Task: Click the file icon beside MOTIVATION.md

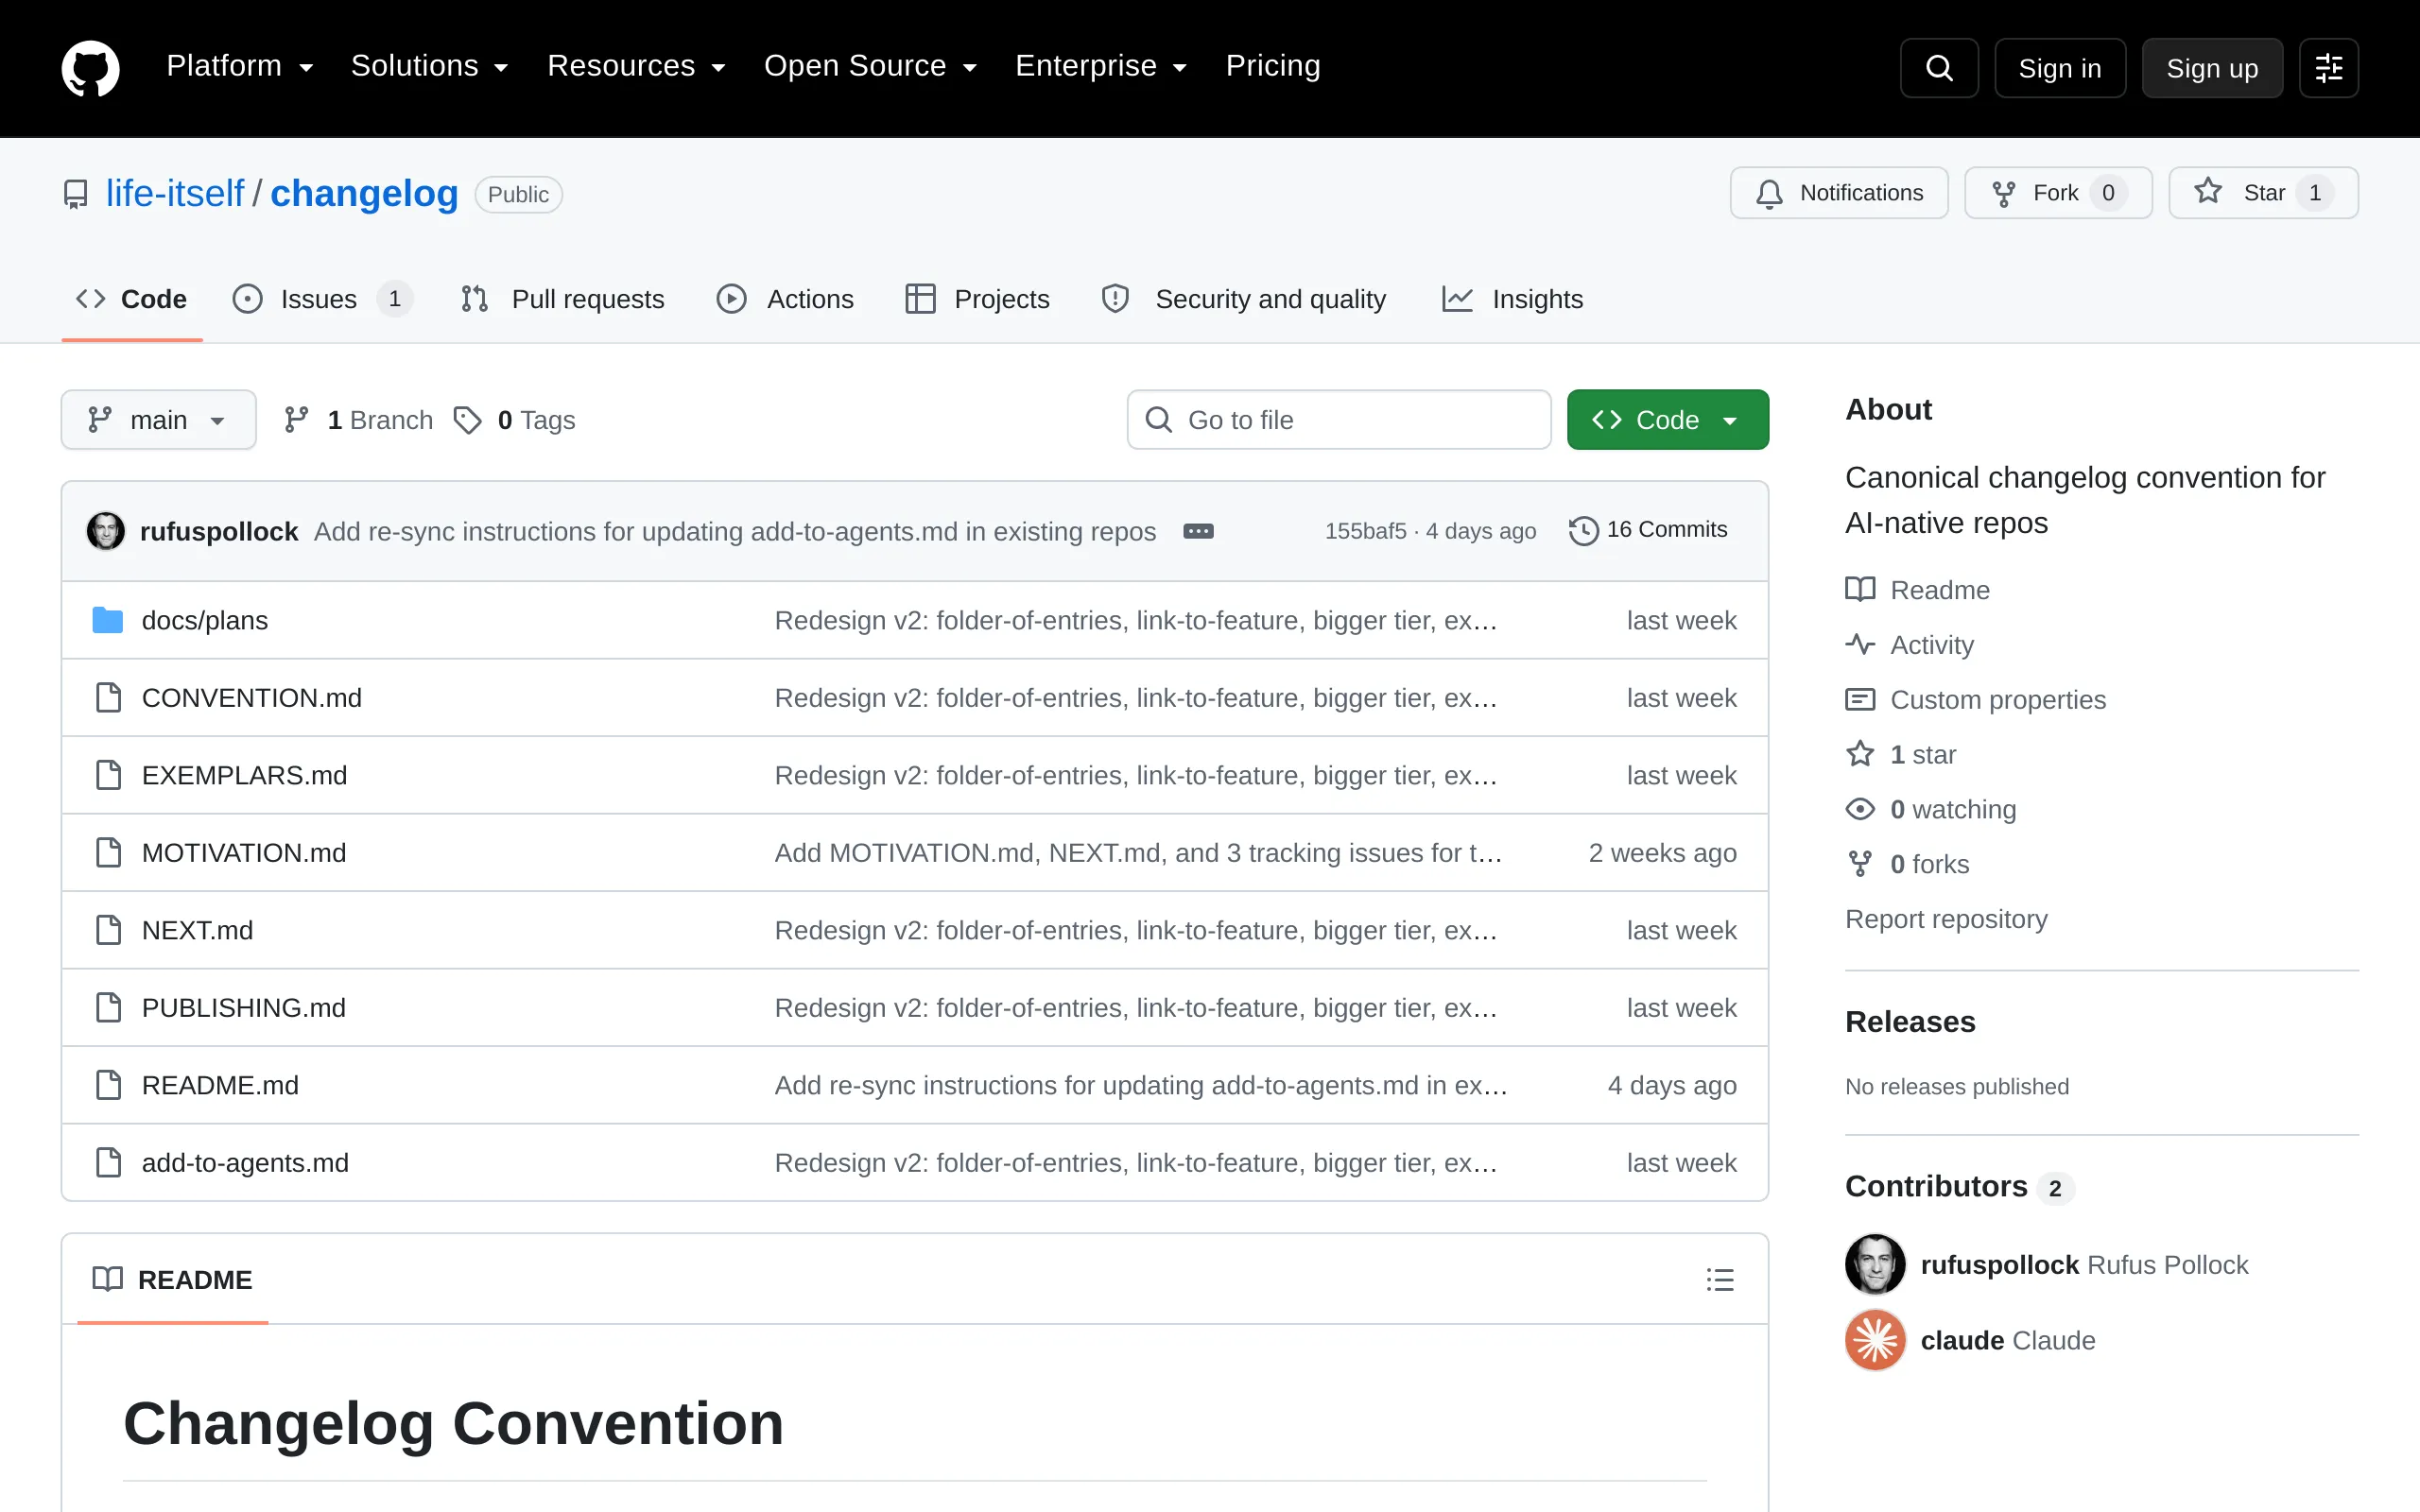Action: [108, 852]
